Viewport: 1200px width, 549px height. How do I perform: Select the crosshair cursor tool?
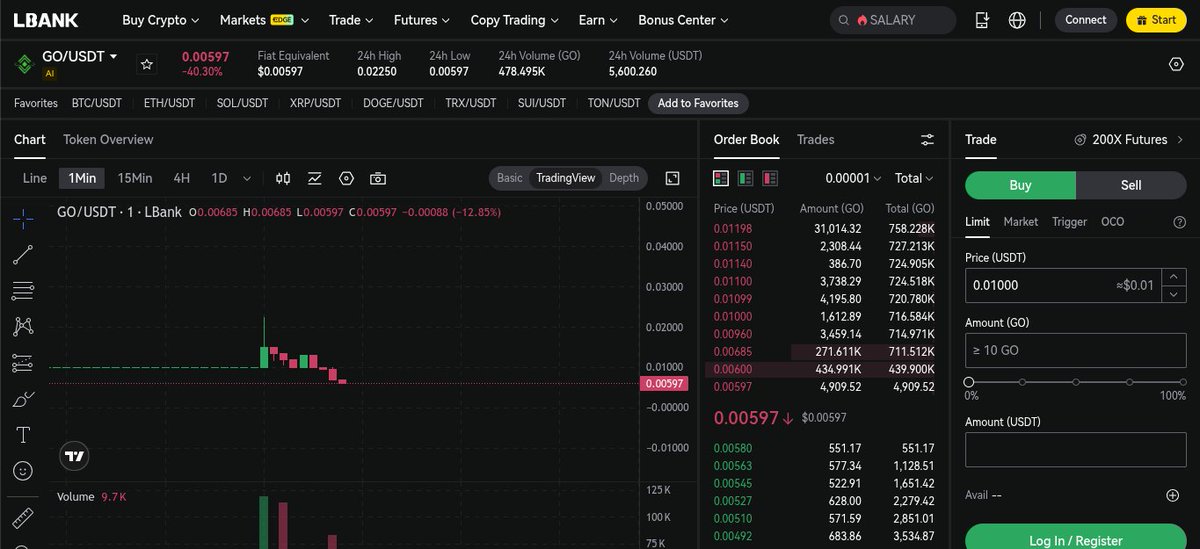coord(23,218)
